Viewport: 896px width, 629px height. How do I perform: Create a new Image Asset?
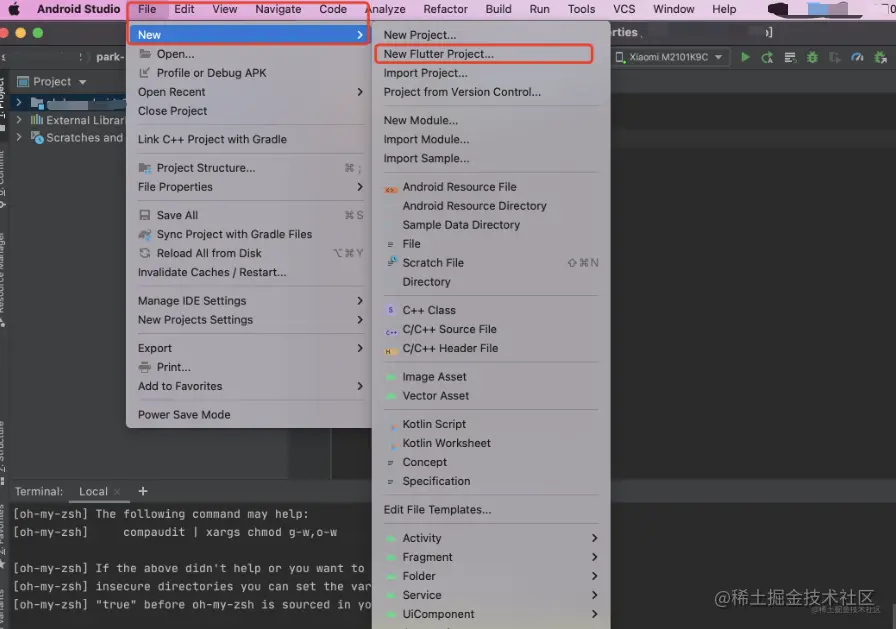(x=491, y=376)
